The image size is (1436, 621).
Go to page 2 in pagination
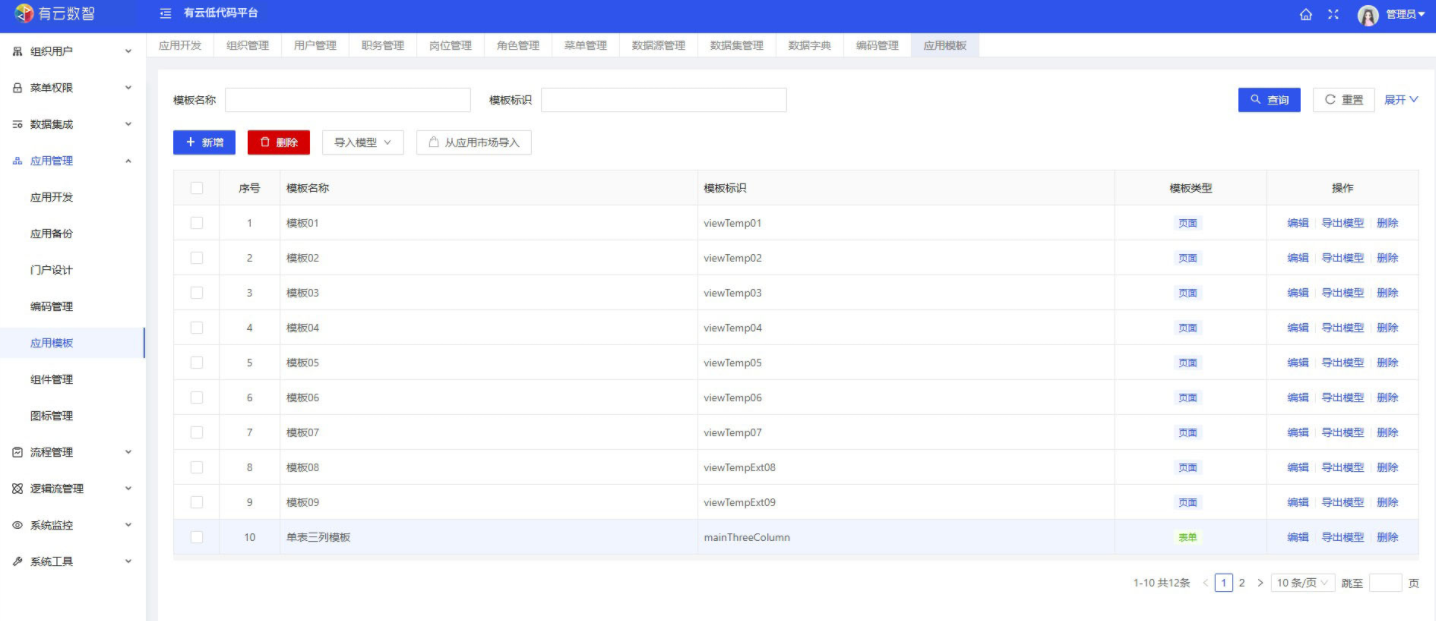coord(1242,583)
